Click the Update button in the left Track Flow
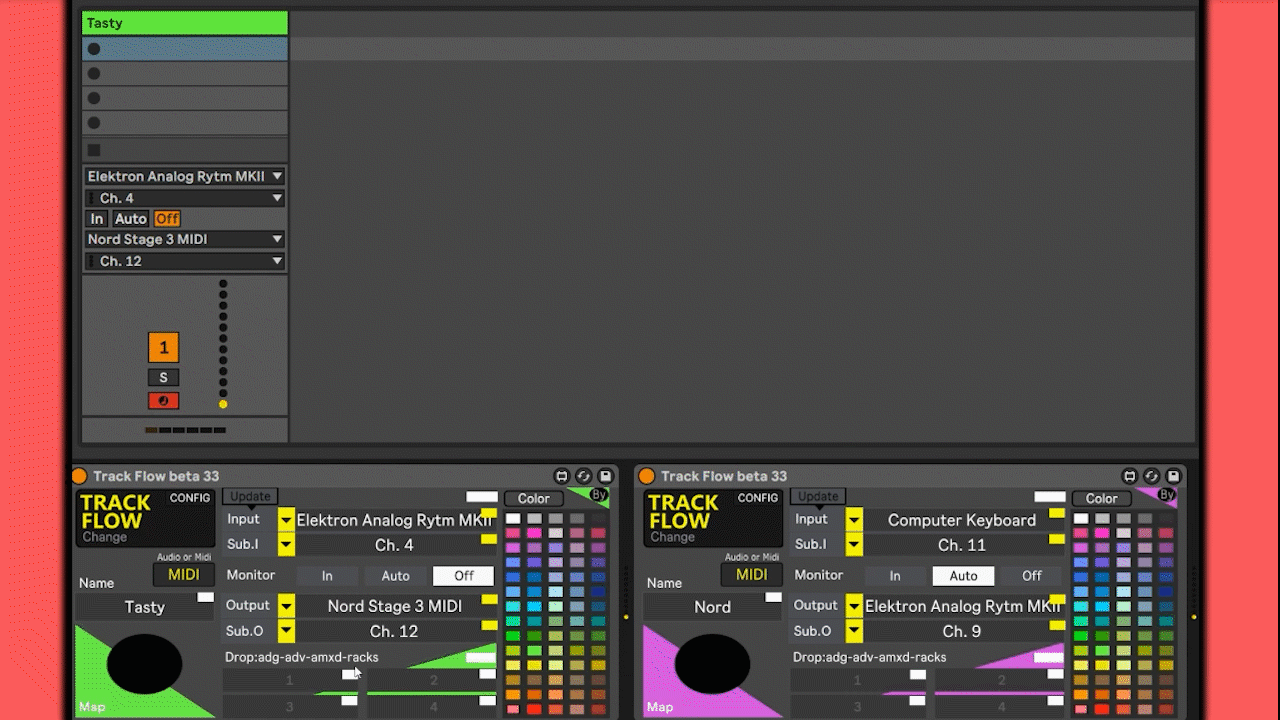This screenshot has height=720, width=1280. coord(250,497)
